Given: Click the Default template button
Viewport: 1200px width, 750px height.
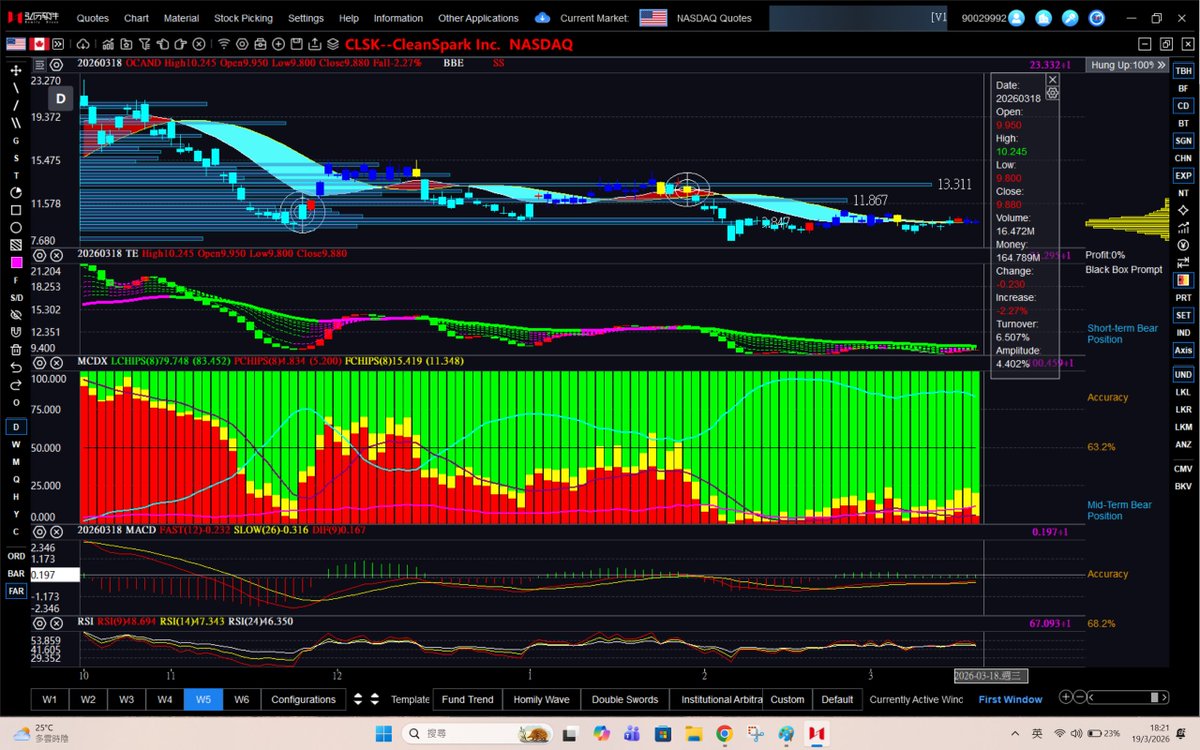Looking at the screenshot, I should (x=837, y=699).
